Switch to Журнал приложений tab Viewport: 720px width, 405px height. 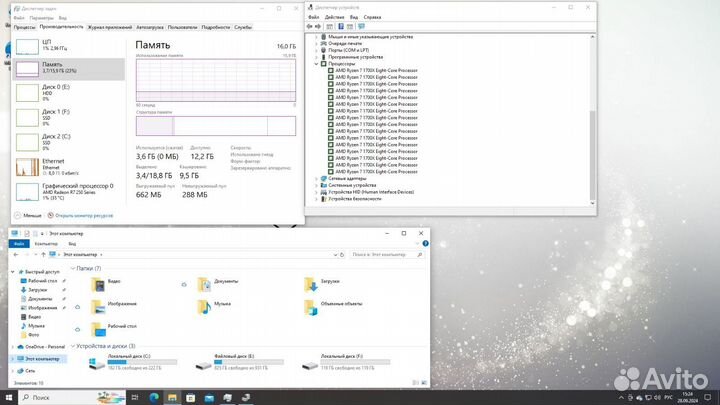pos(110,27)
